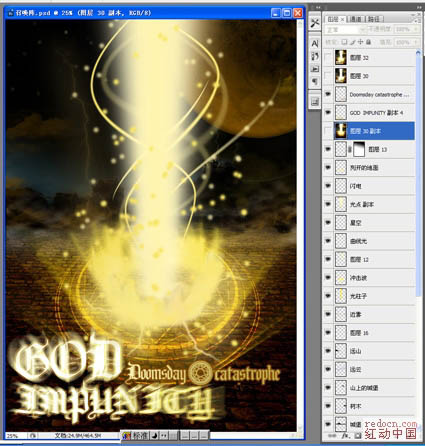This screenshot has height=446, width=425.
Task: Hide the 星空 layer
Action: pos(328,223)
